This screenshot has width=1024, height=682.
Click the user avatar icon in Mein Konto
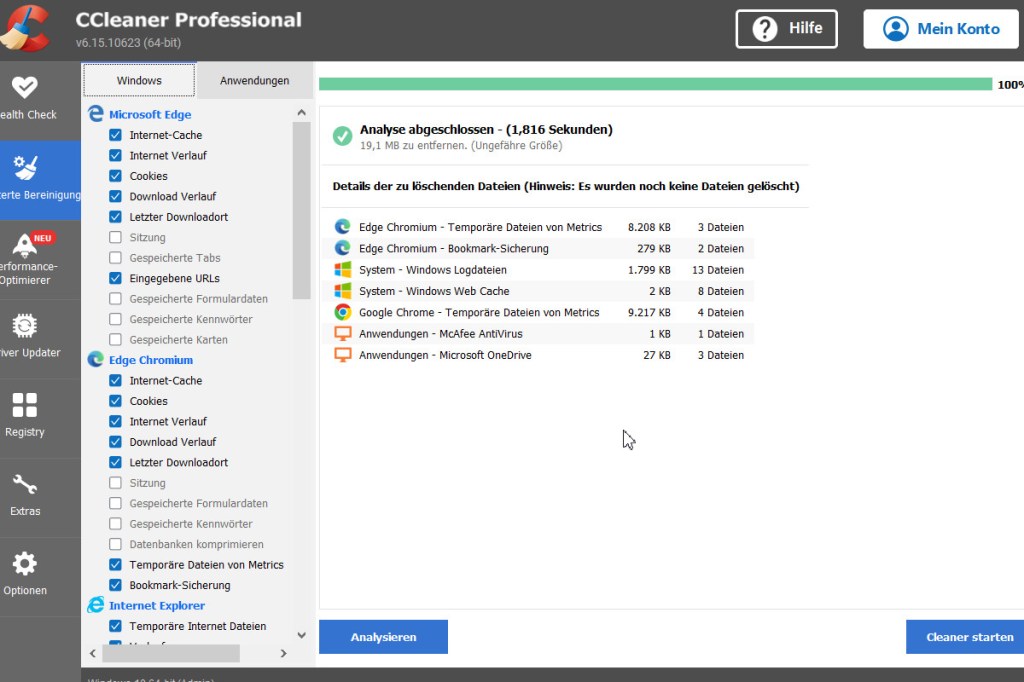pos(895,29)
